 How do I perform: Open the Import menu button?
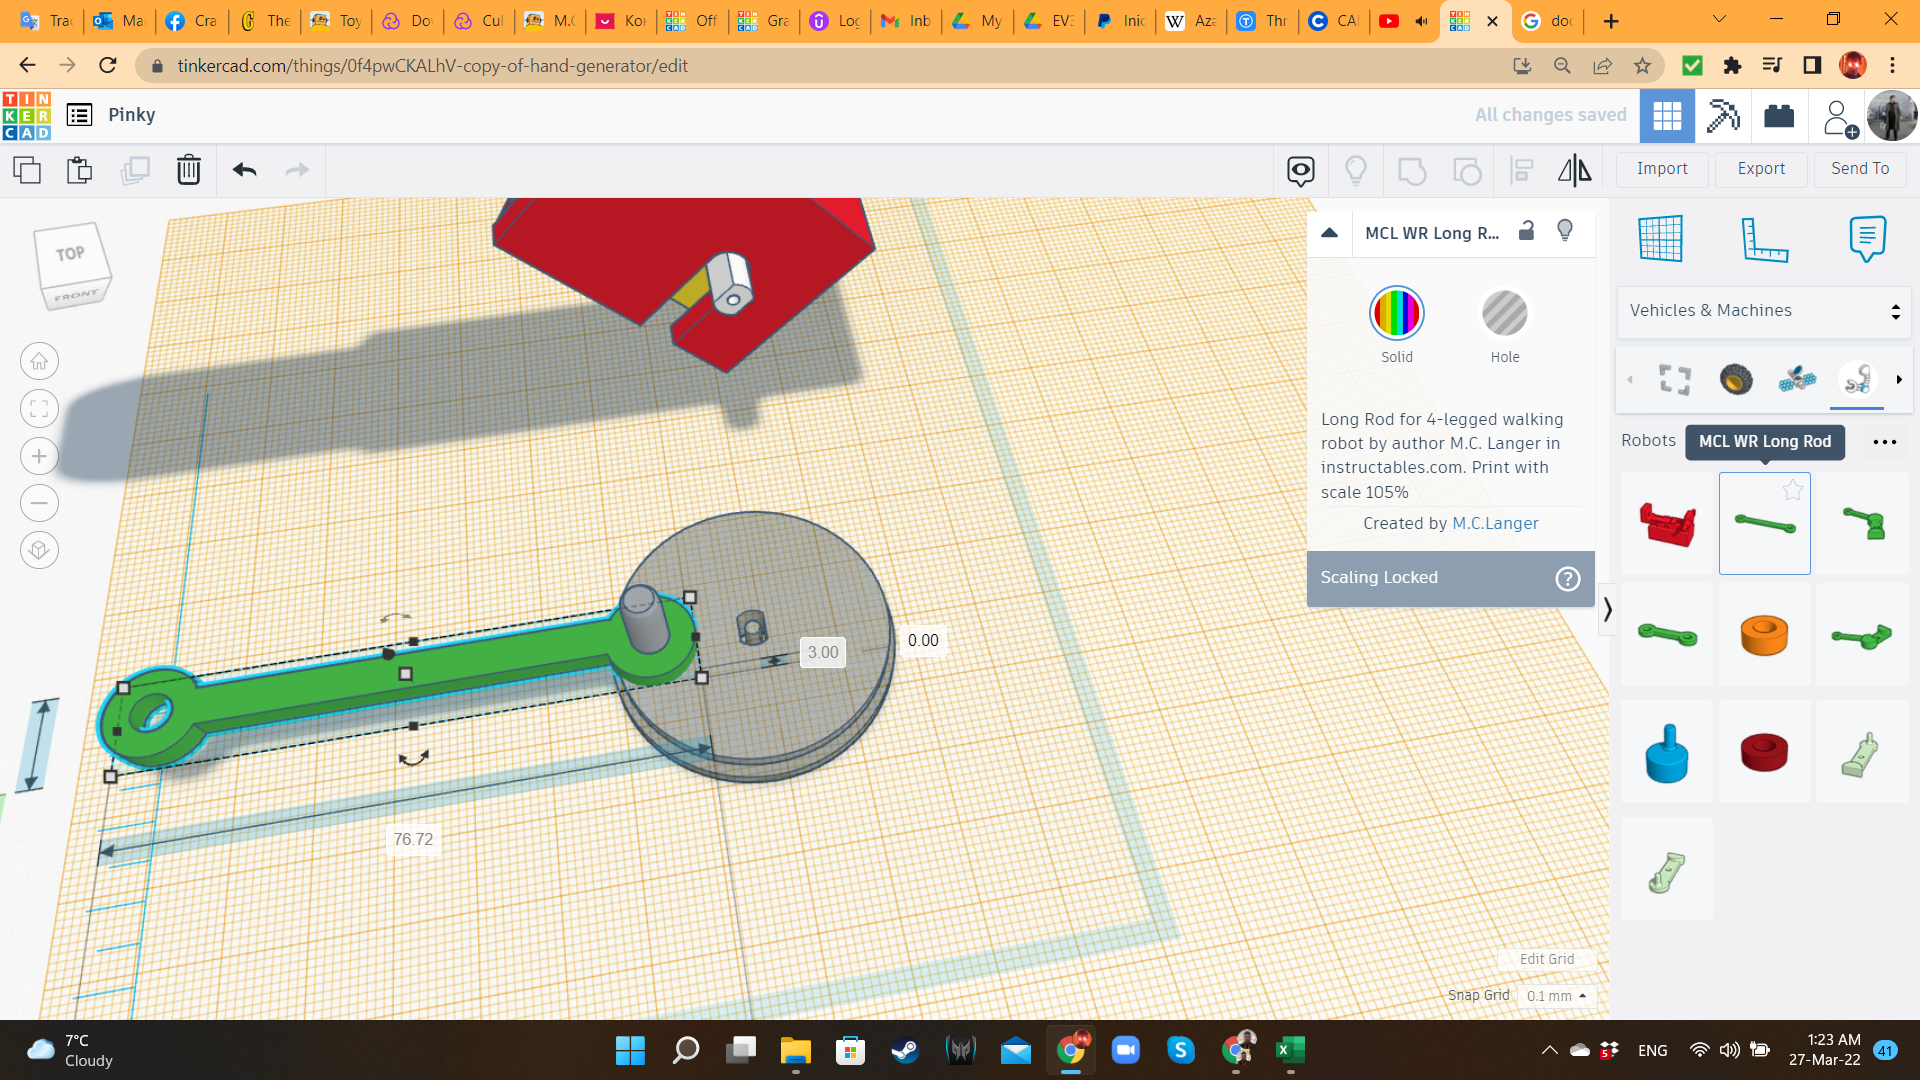tap(1661, 169)
